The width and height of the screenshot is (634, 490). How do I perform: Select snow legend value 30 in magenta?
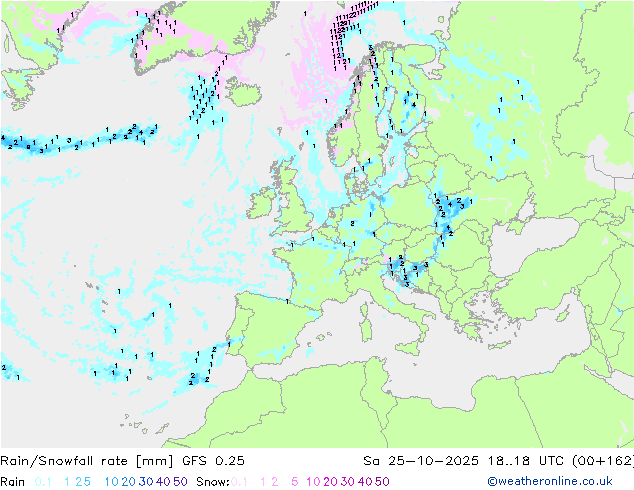[x=348, y=482]
